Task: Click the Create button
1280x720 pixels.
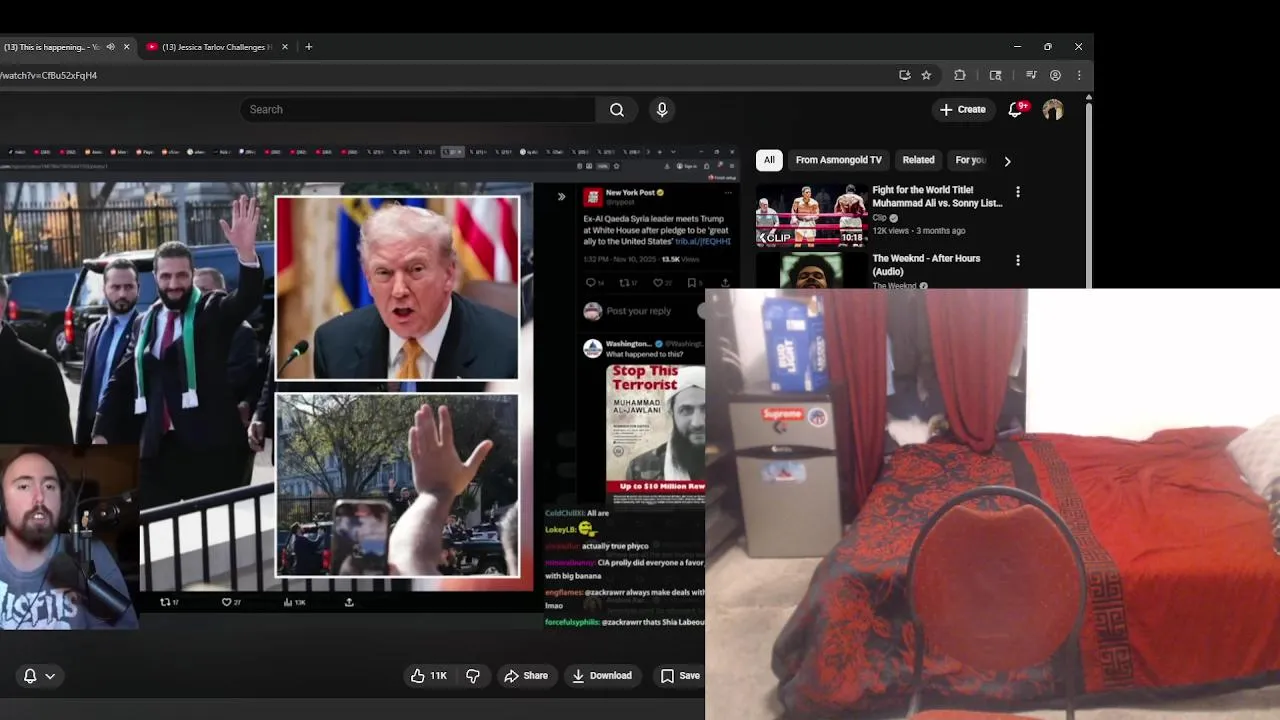Action: coord(963,110)
